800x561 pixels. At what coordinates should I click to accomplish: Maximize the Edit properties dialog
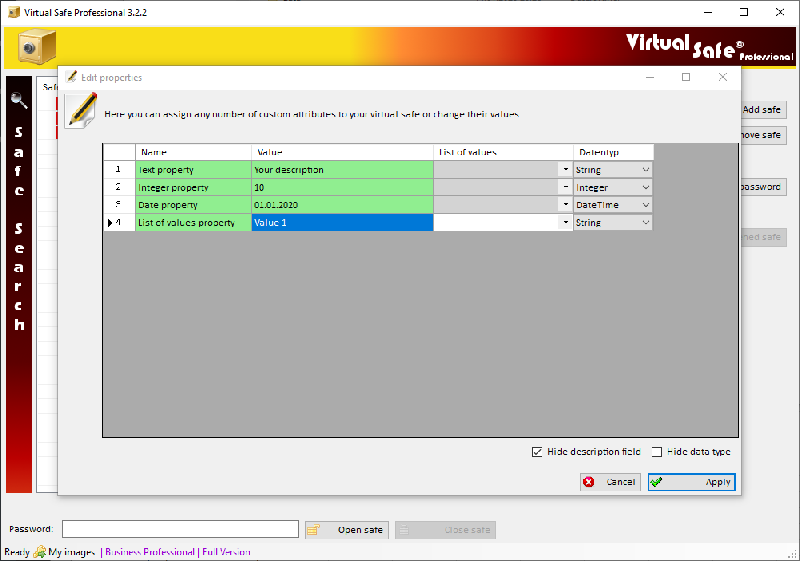tap(686, 77)
